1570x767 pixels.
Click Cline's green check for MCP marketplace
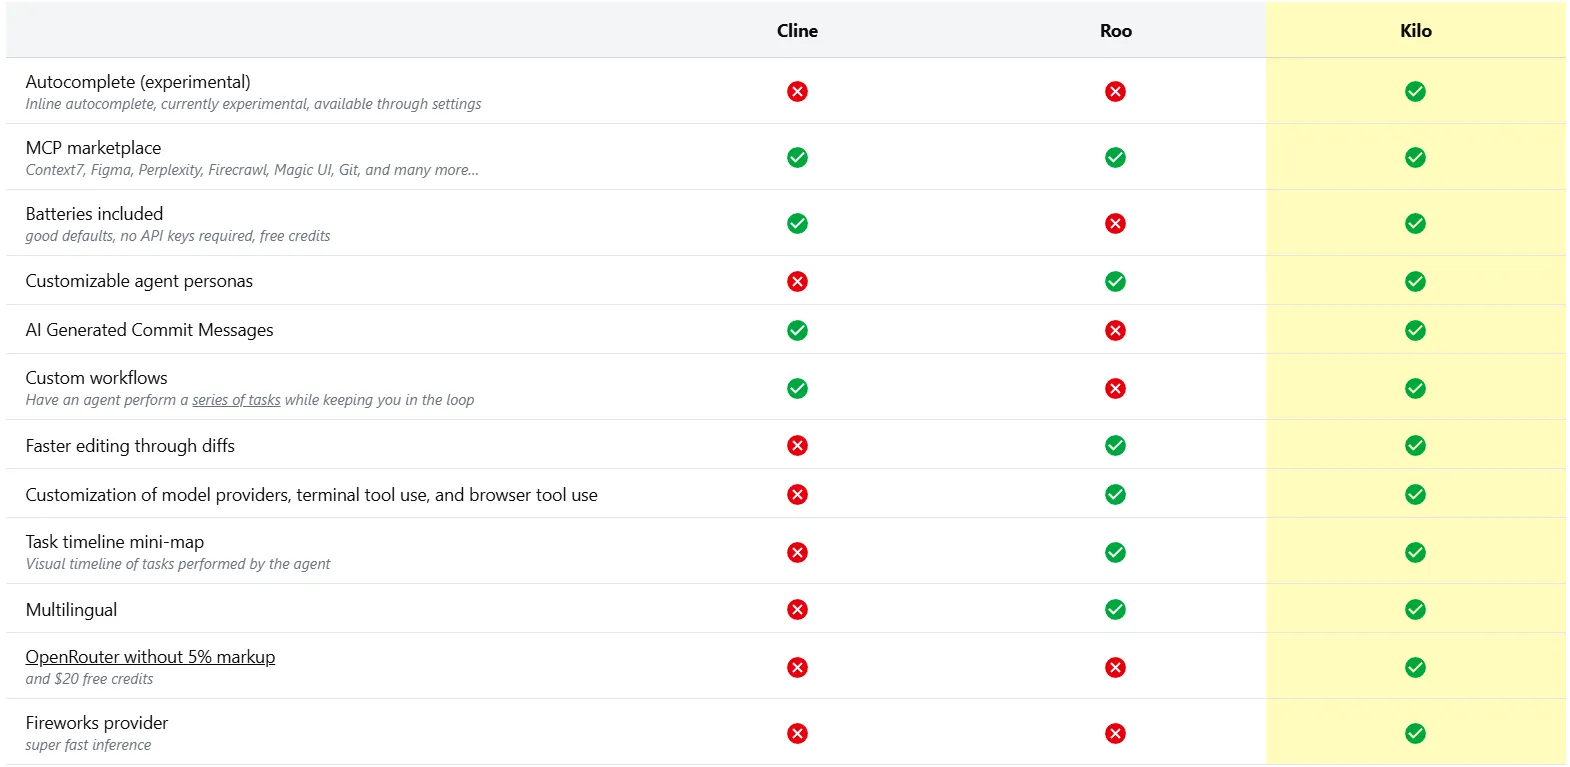pyautogui.click(x=797, y=157)
